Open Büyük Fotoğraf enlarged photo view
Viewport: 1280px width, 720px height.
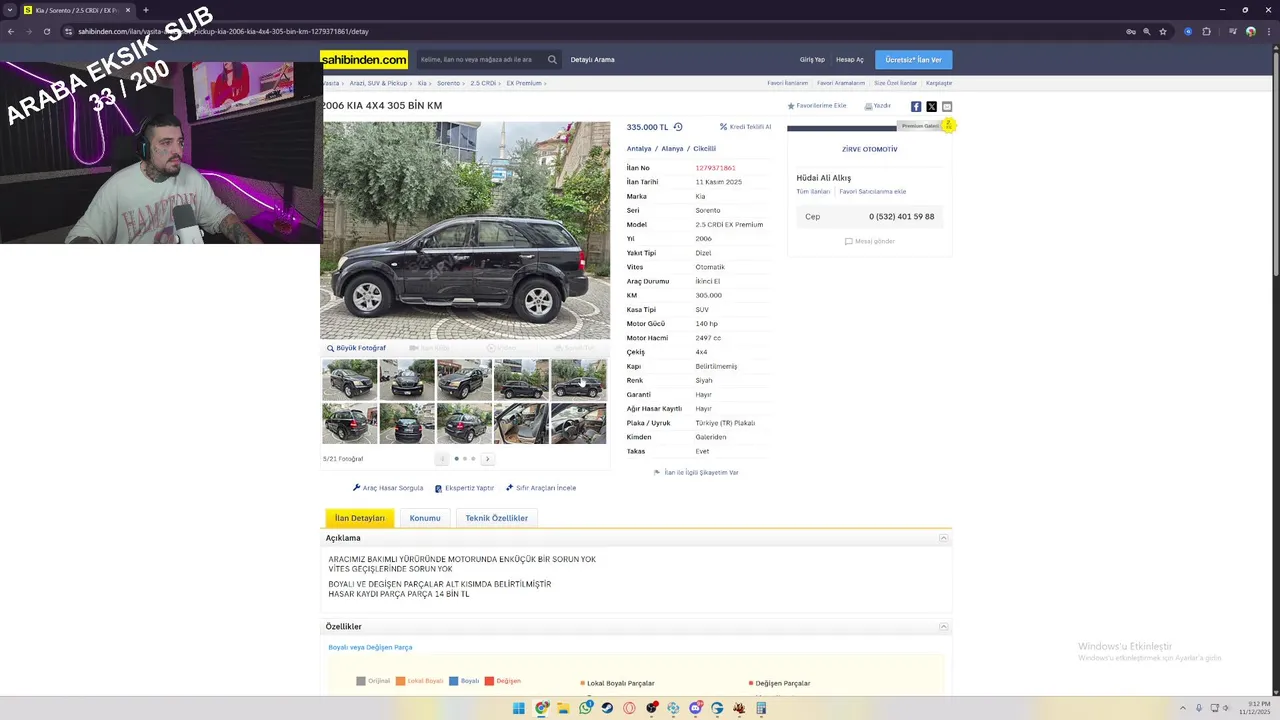pyautogui.click(x=356, y=348)
